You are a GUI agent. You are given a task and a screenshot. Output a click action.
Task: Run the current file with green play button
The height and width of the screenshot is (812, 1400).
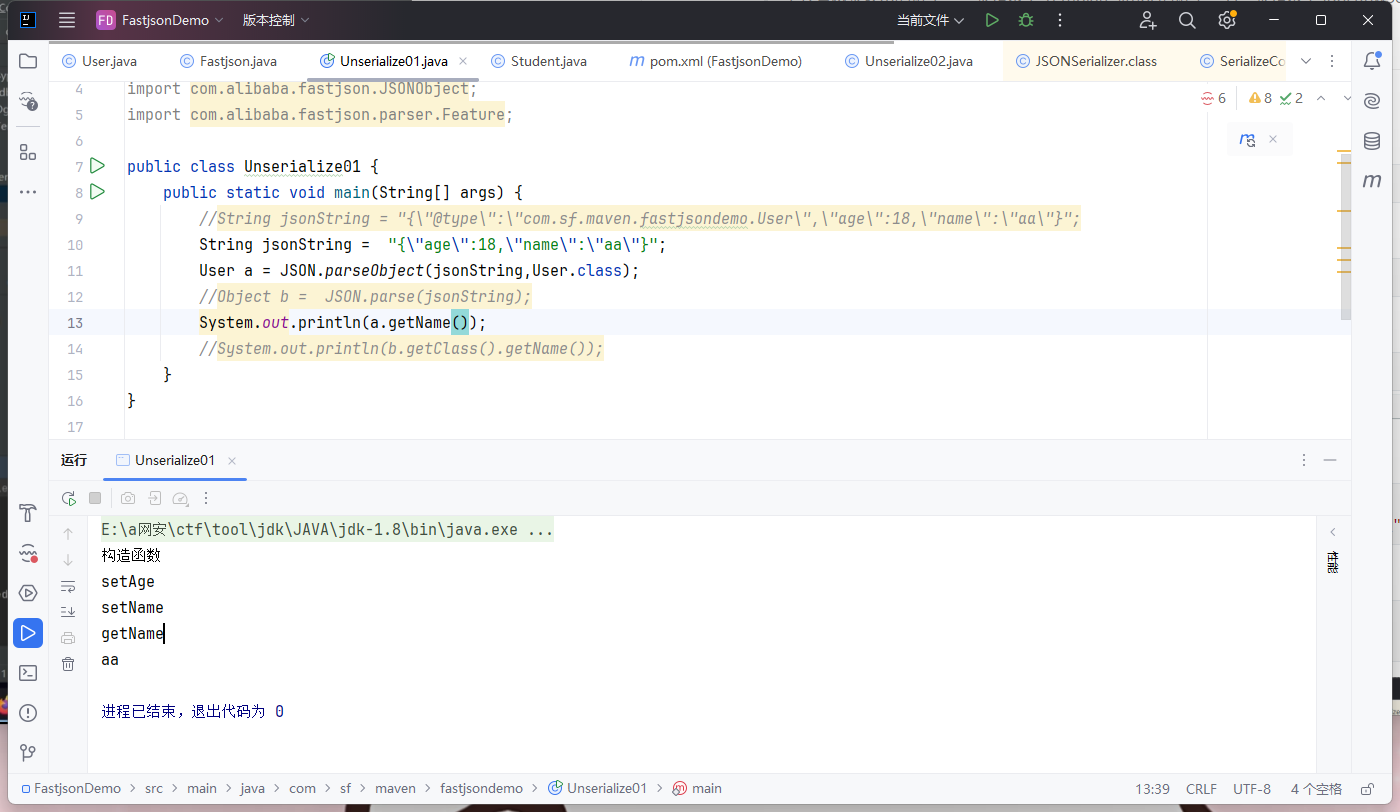click(x=991, y=20)
